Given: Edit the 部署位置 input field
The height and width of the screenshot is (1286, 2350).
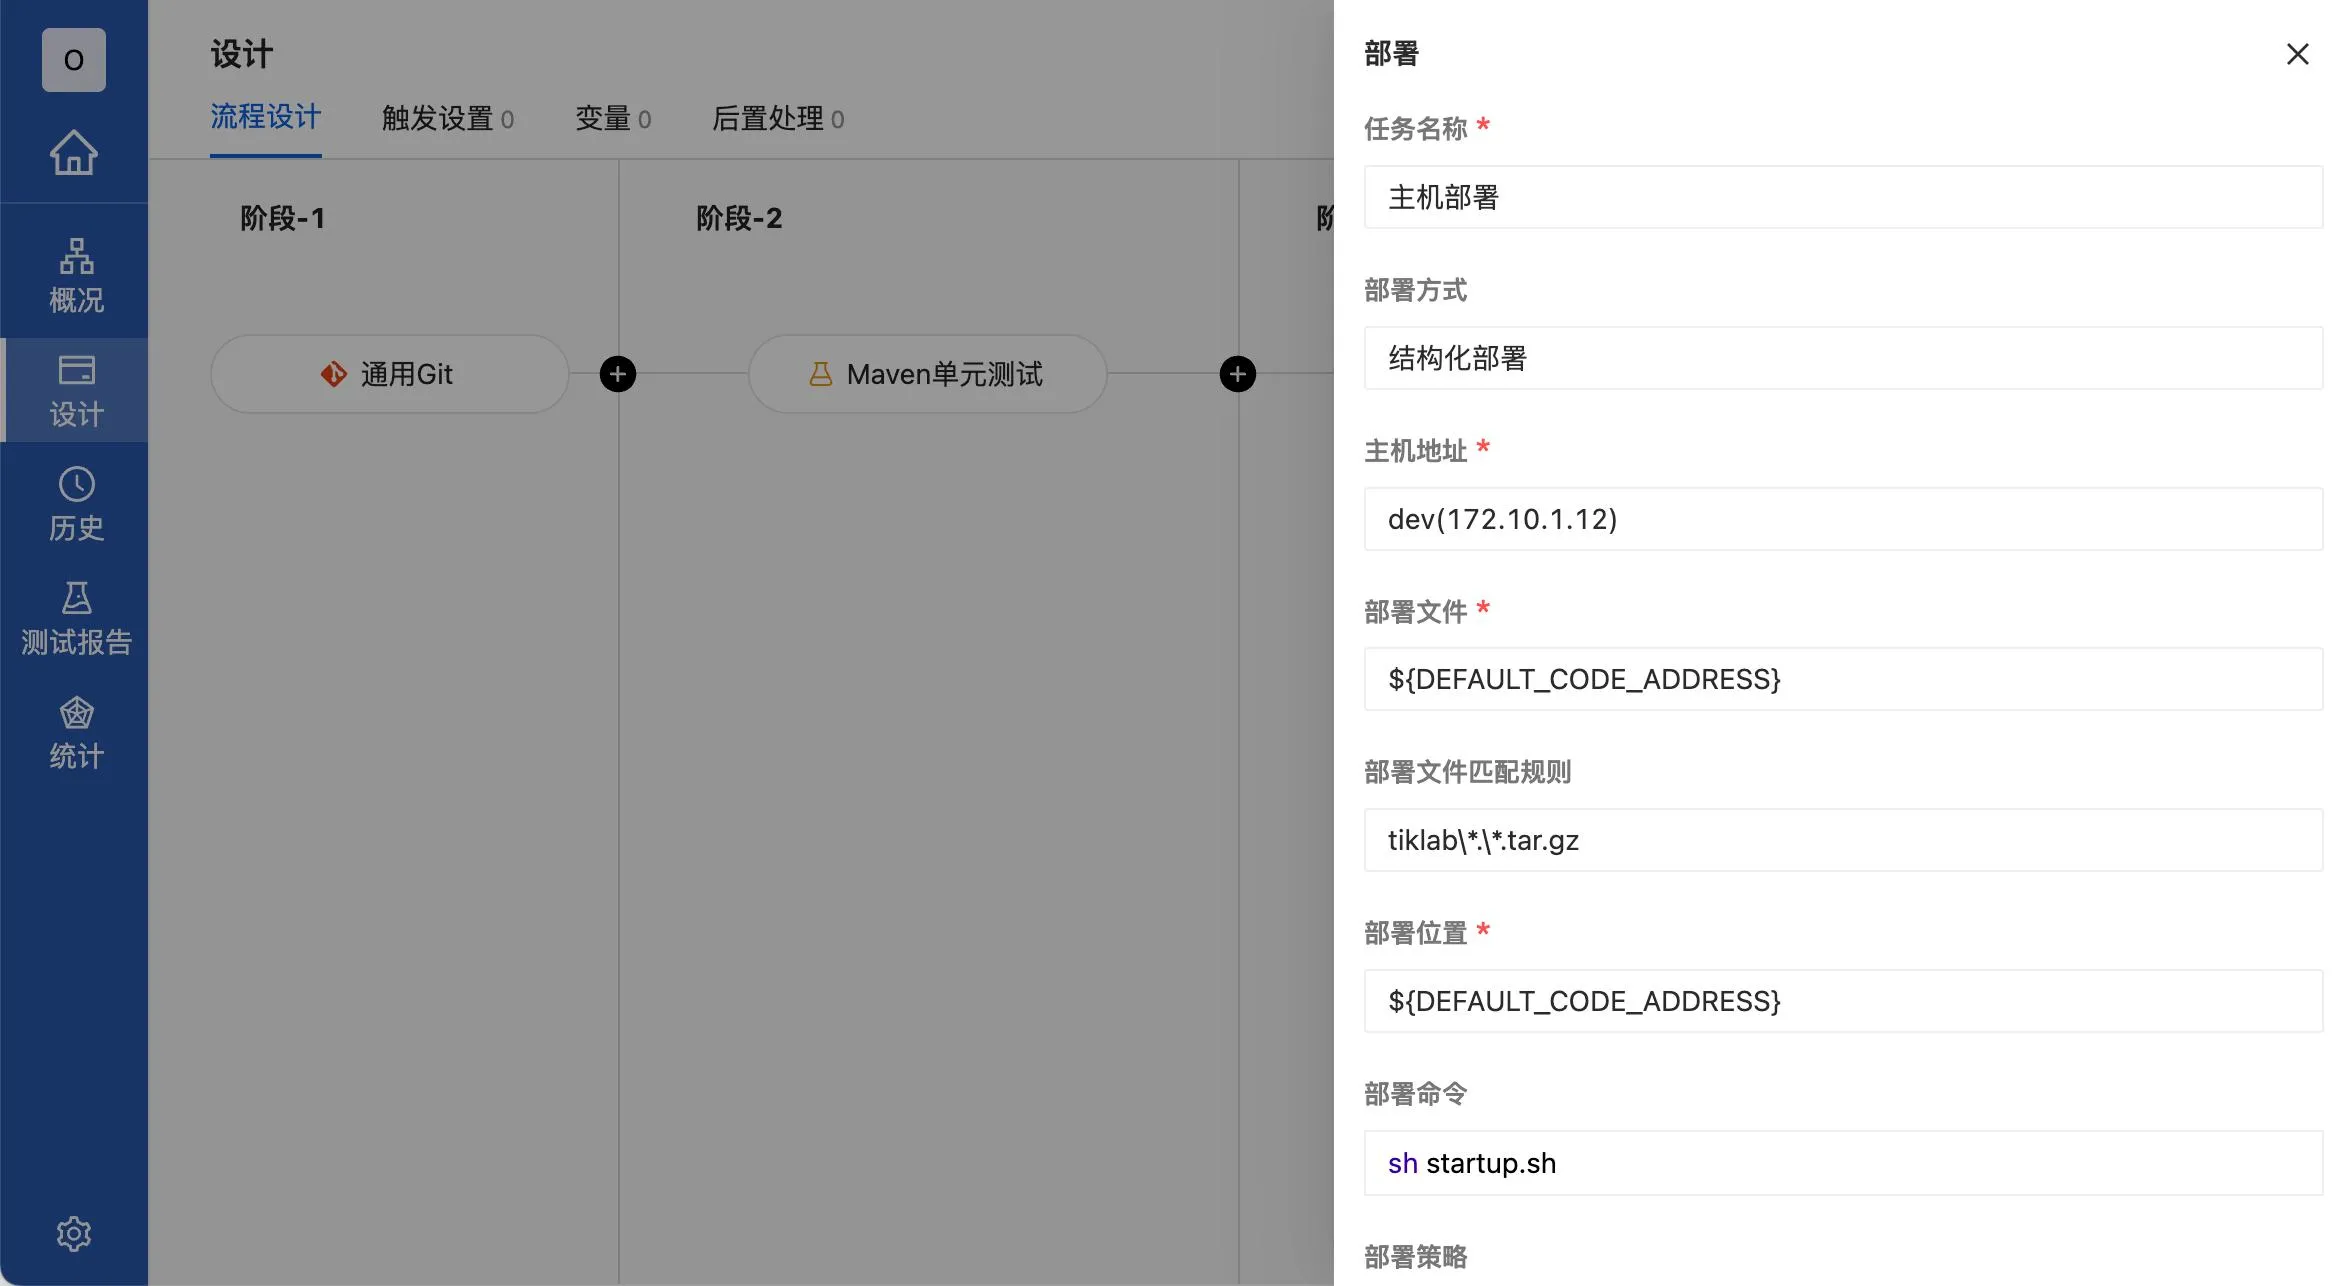Looking at the screenshot, I should pyautogui.click(x=1843, y=1001).
